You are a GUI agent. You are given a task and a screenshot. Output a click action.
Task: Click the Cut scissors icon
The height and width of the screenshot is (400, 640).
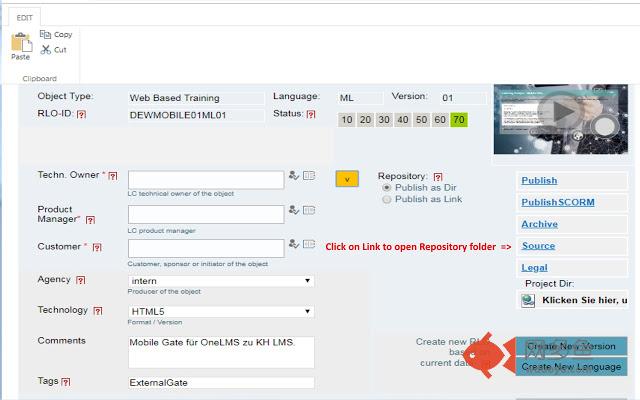pos(45,50)
